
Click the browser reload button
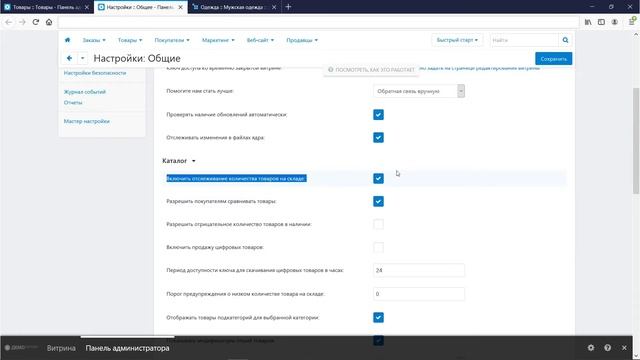(36, 22)
